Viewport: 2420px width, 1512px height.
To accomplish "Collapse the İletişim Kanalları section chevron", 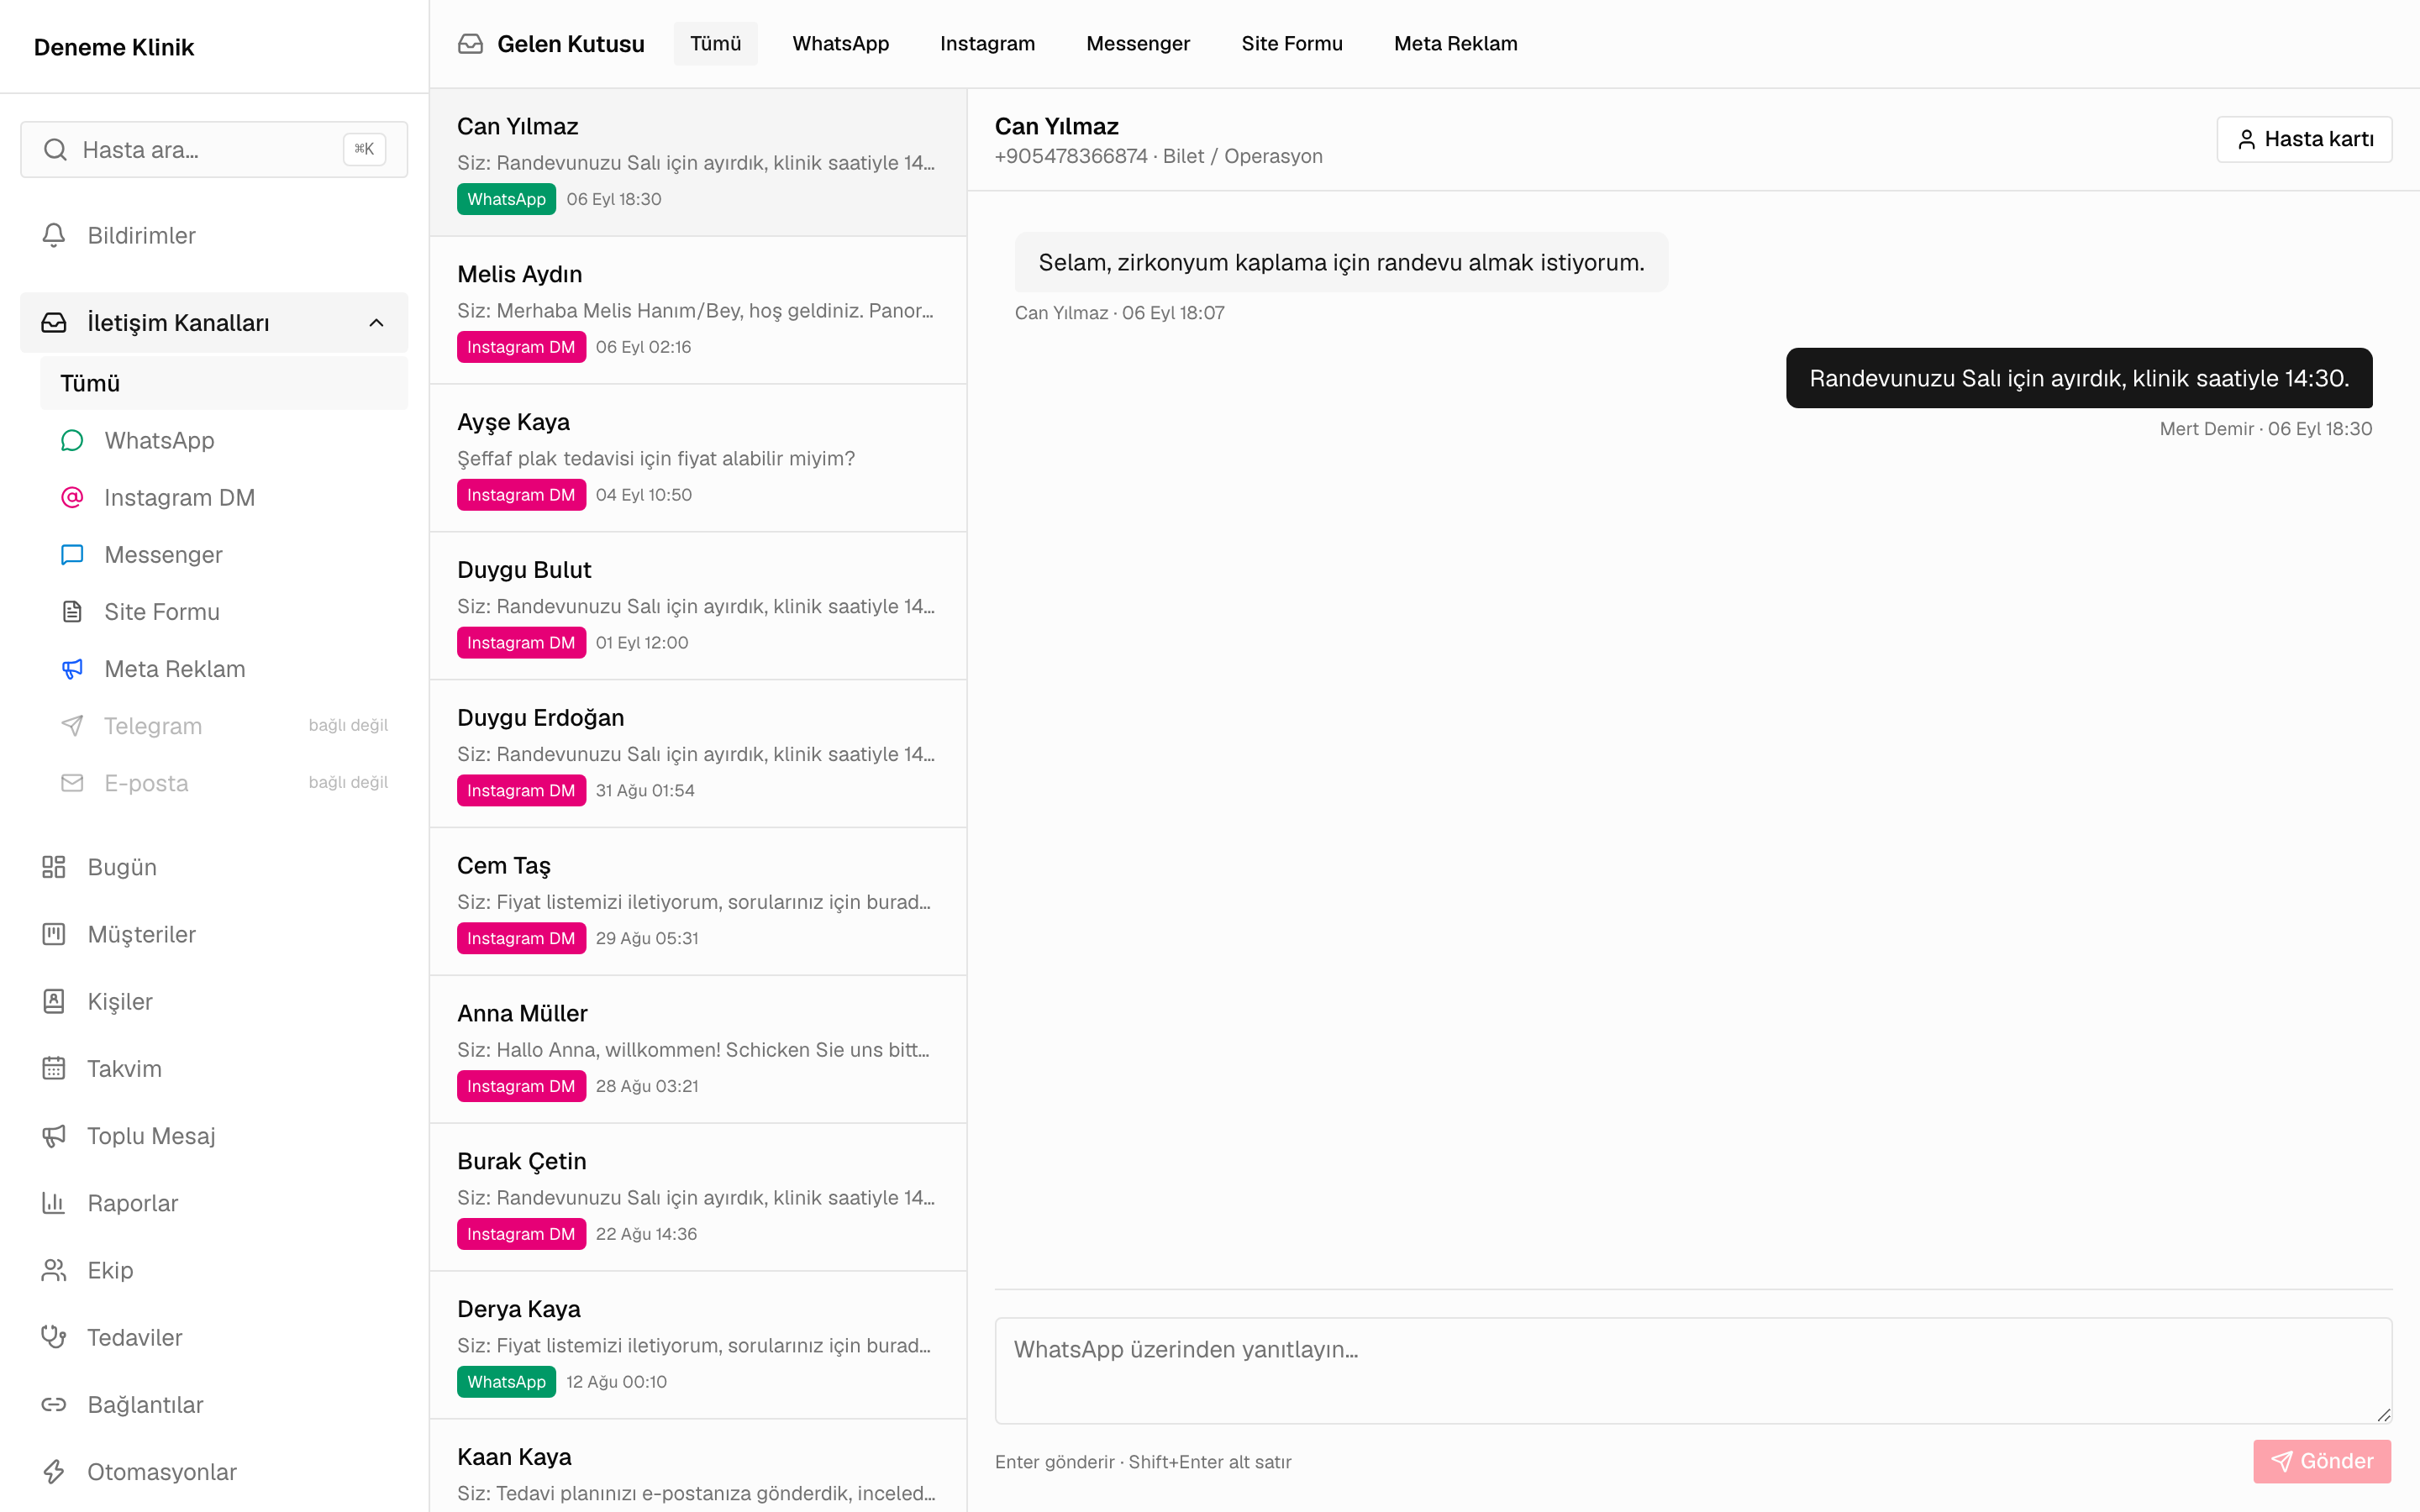I will coord(376,322).
